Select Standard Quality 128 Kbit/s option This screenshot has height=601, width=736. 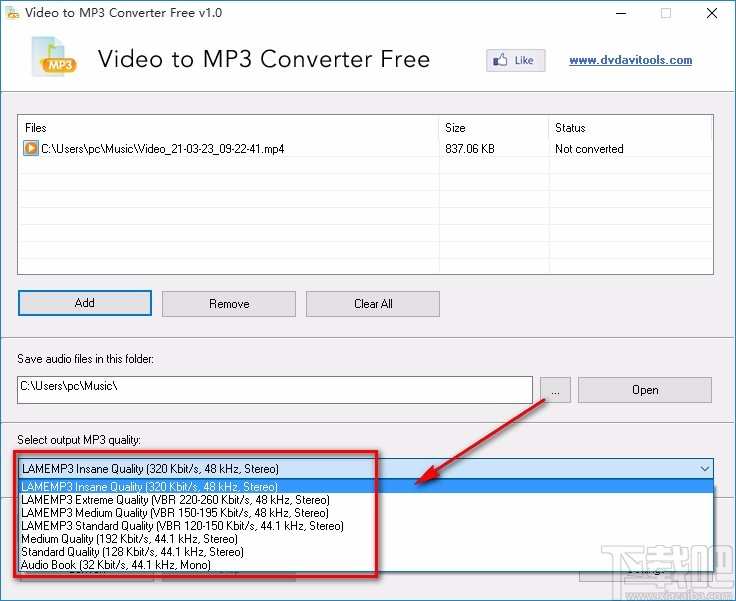click(366, 552)
